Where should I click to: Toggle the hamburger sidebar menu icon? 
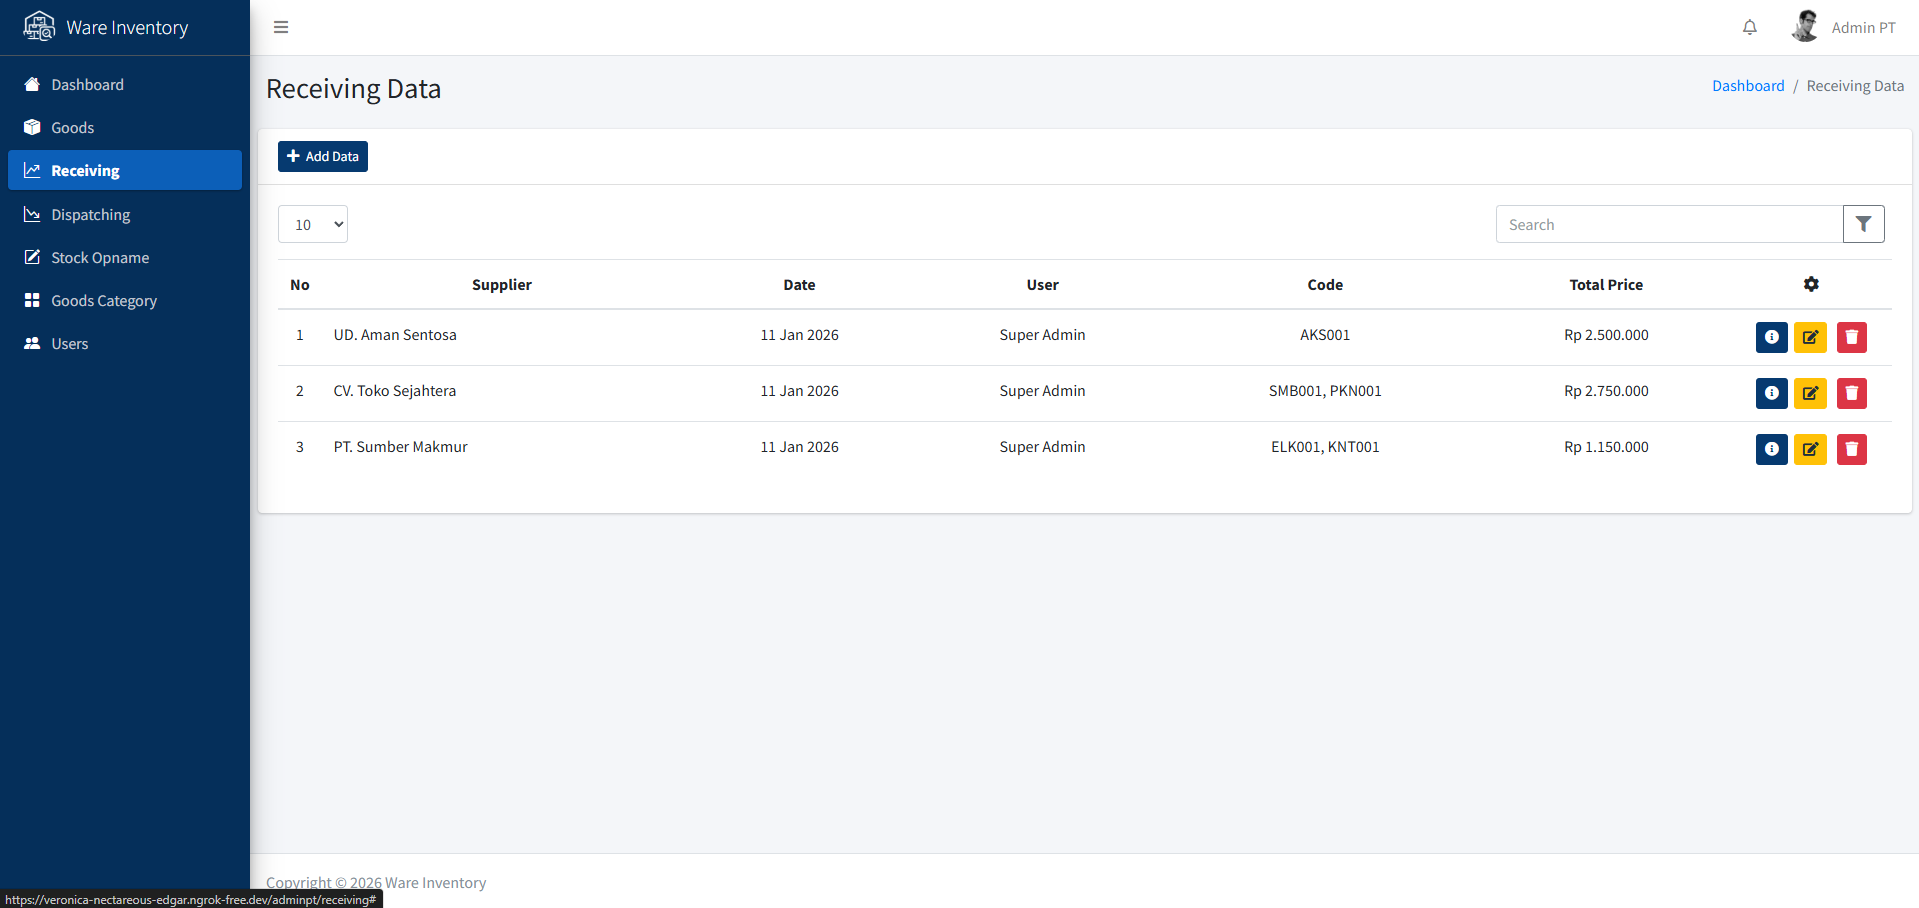coord(281,27)
